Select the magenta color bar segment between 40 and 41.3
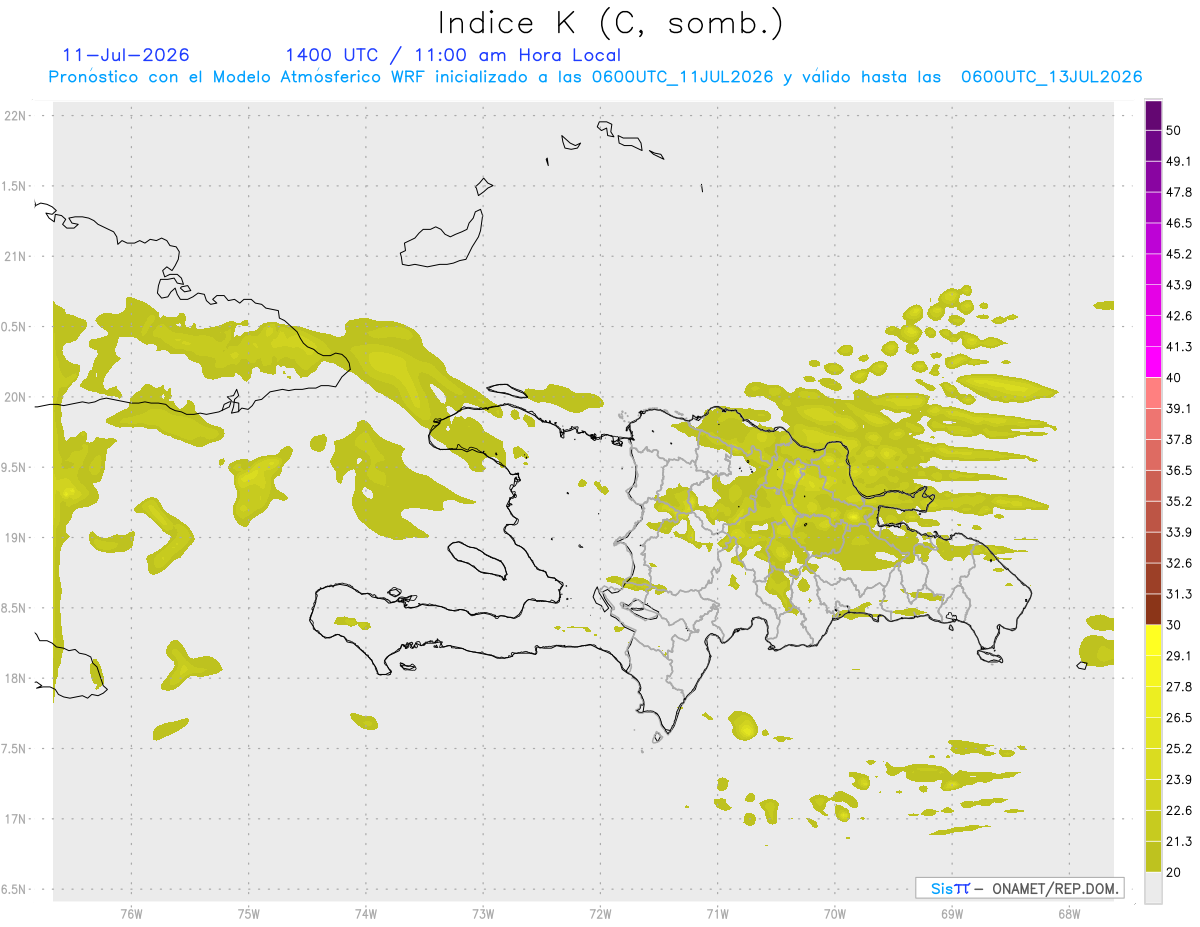This screenshot has height=927, width=1200. 1154,362
